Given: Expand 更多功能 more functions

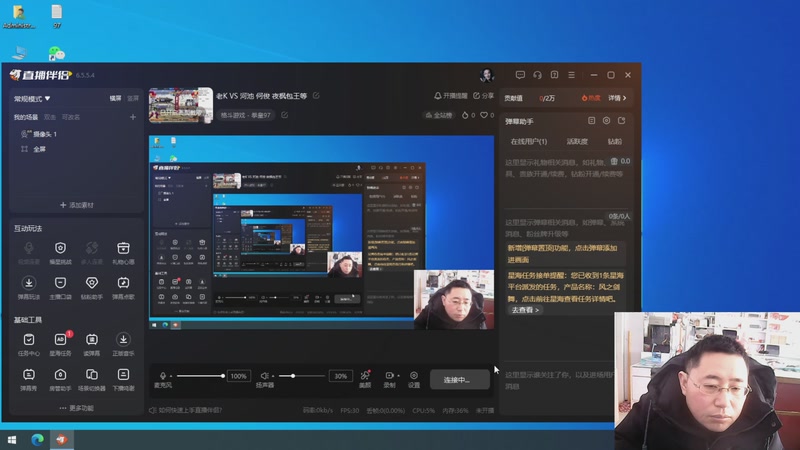Looking at the screenshot, I should (x=76, y=408).
